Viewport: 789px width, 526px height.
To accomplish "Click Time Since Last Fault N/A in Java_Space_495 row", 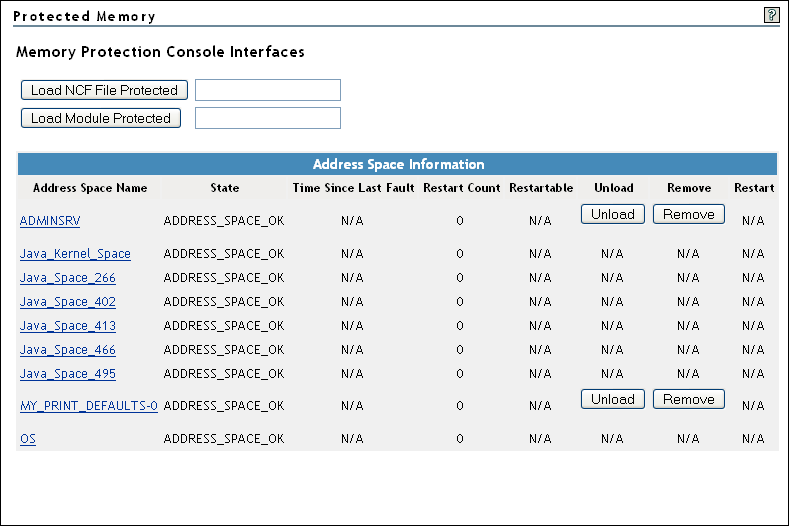I will [352, 374].
